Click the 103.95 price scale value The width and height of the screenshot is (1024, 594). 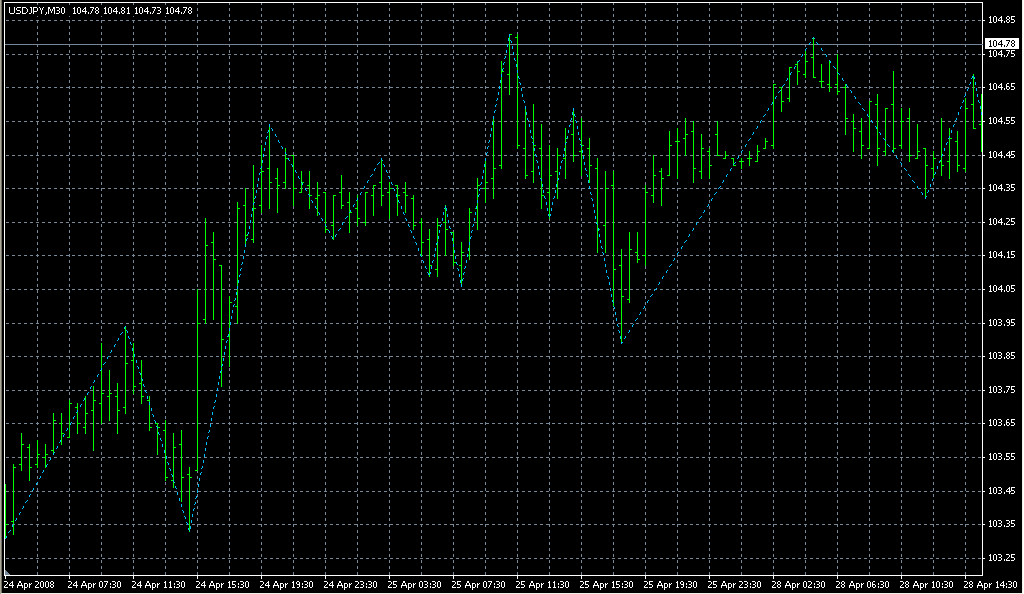pos(1002,323)
